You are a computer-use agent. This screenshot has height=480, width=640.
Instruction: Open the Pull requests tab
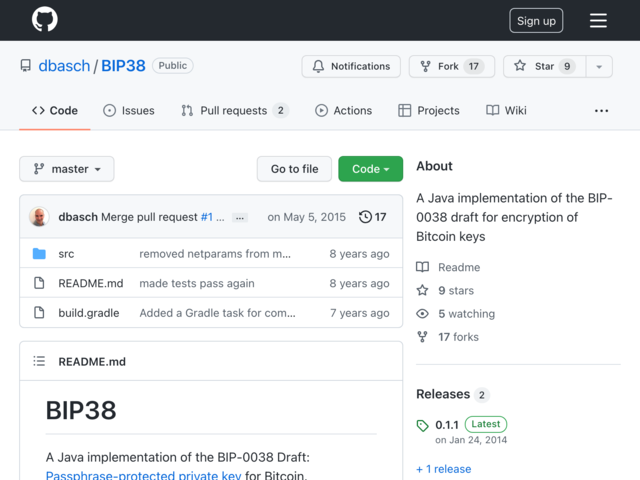235,111
